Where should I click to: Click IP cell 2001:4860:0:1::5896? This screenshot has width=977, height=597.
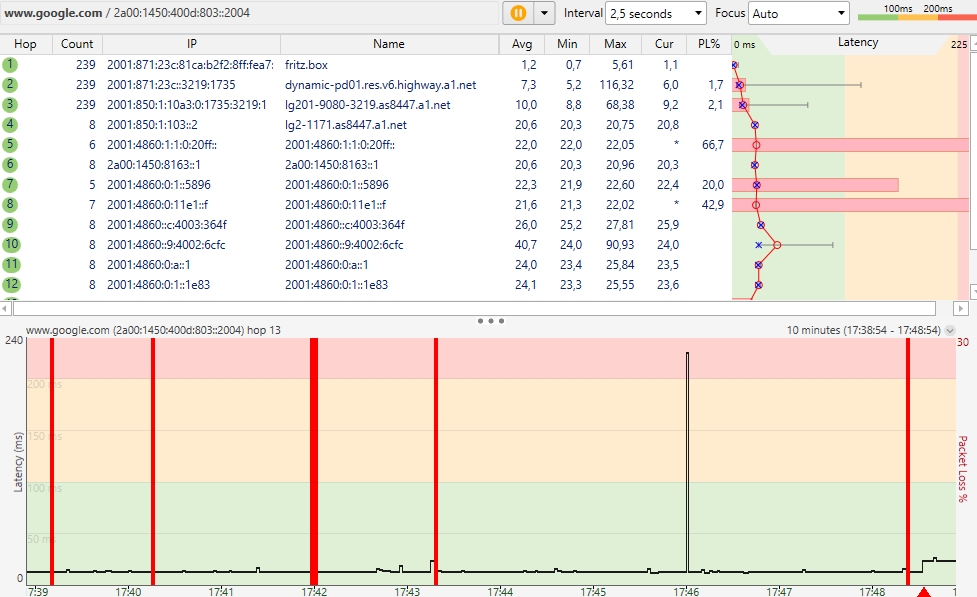click(158, 184)
